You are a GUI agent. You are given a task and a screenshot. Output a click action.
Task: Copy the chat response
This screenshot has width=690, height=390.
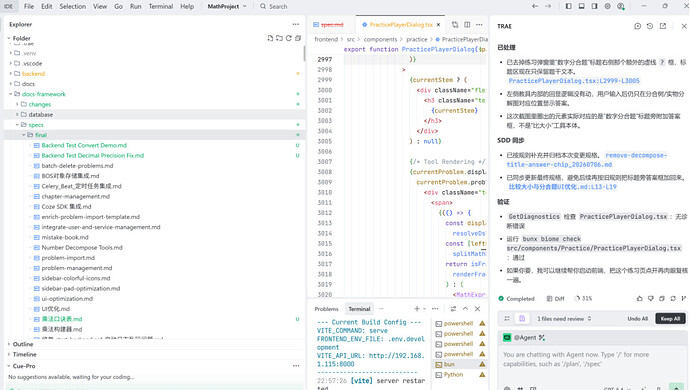[662, 298]
